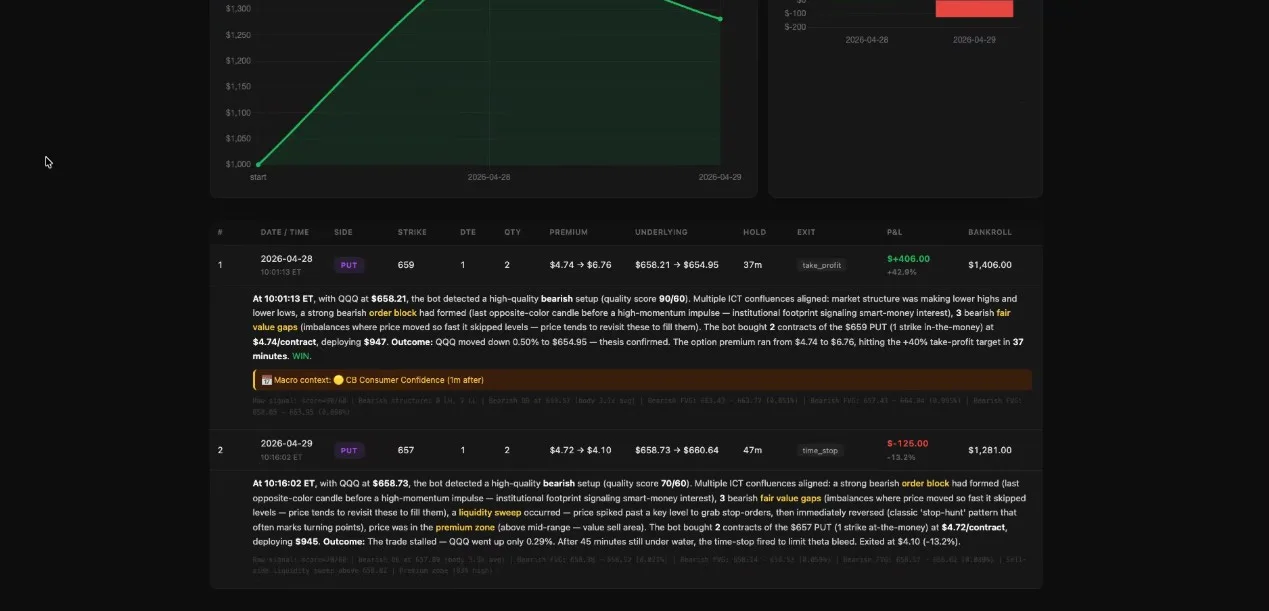Screen dimensions: 1269x611
Task: Click the '10:16:02 ET' timestamp under trade 2 date
Action: pos(281,457)
